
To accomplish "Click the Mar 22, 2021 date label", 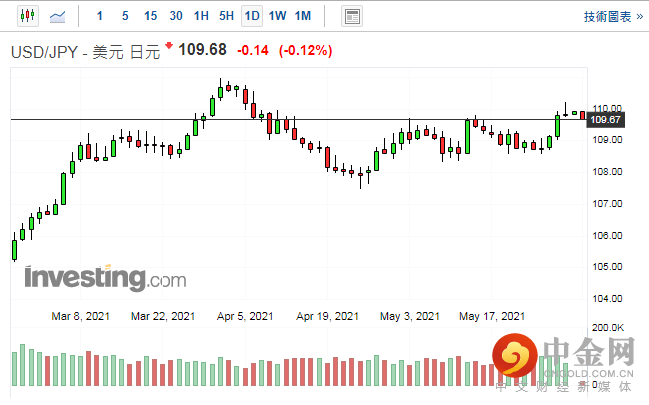I will pyautogui.click(x=163, y=316).
